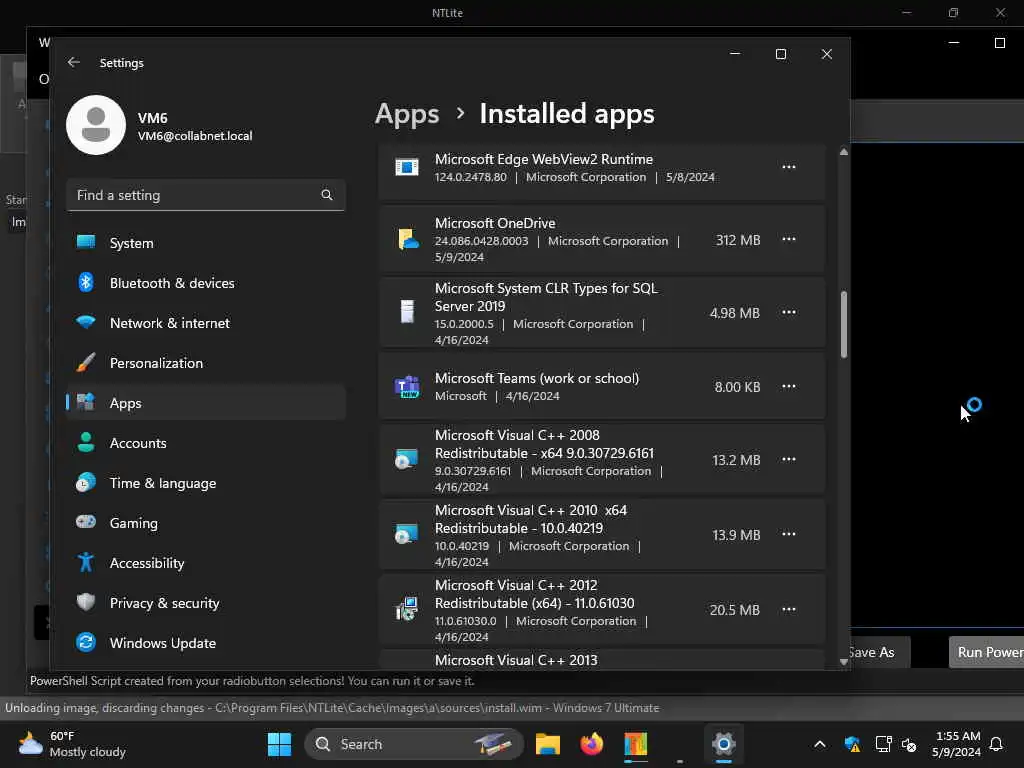Click the Visual C++ 2010 app icon

tap(406, 534)
